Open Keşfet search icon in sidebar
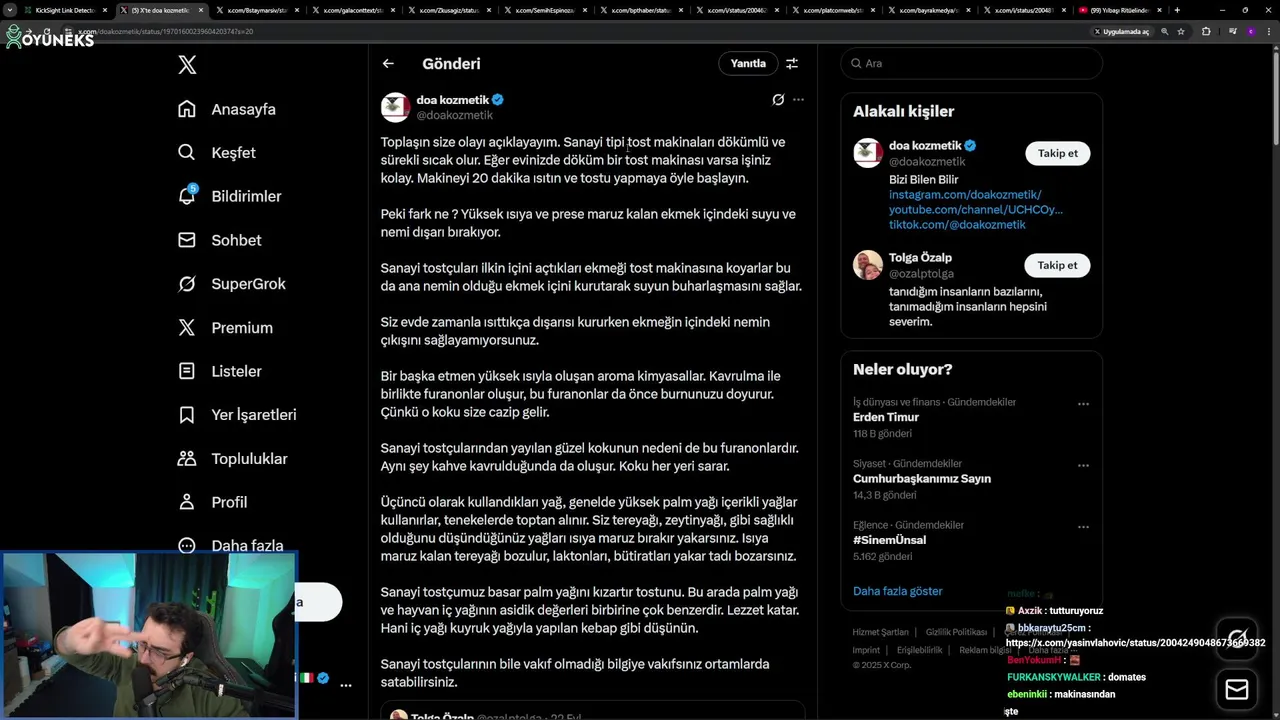1280x720 pixels. click(x=187, y=153)
